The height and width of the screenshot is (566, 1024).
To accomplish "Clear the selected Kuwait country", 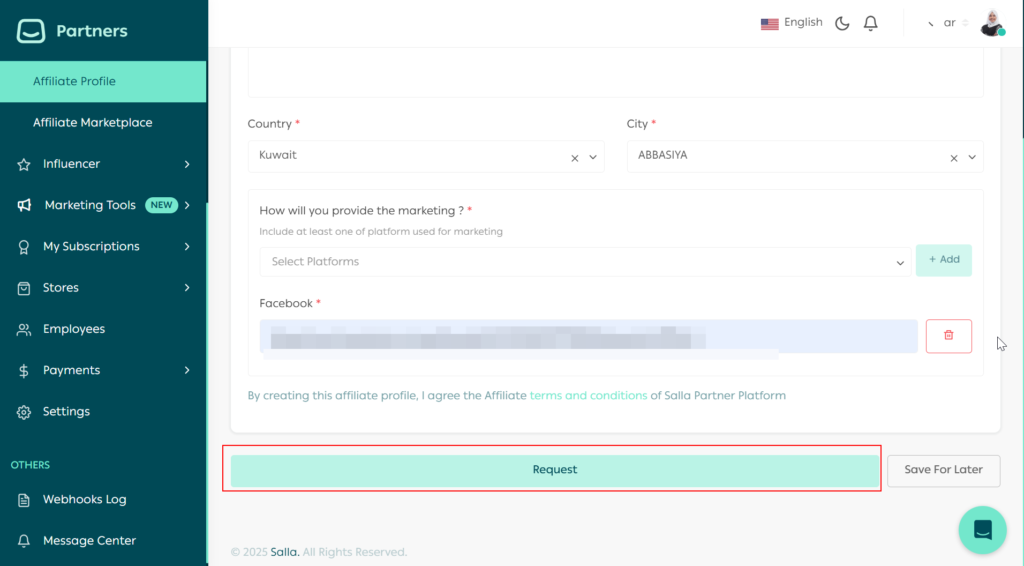I will click(x=575, y=157).
